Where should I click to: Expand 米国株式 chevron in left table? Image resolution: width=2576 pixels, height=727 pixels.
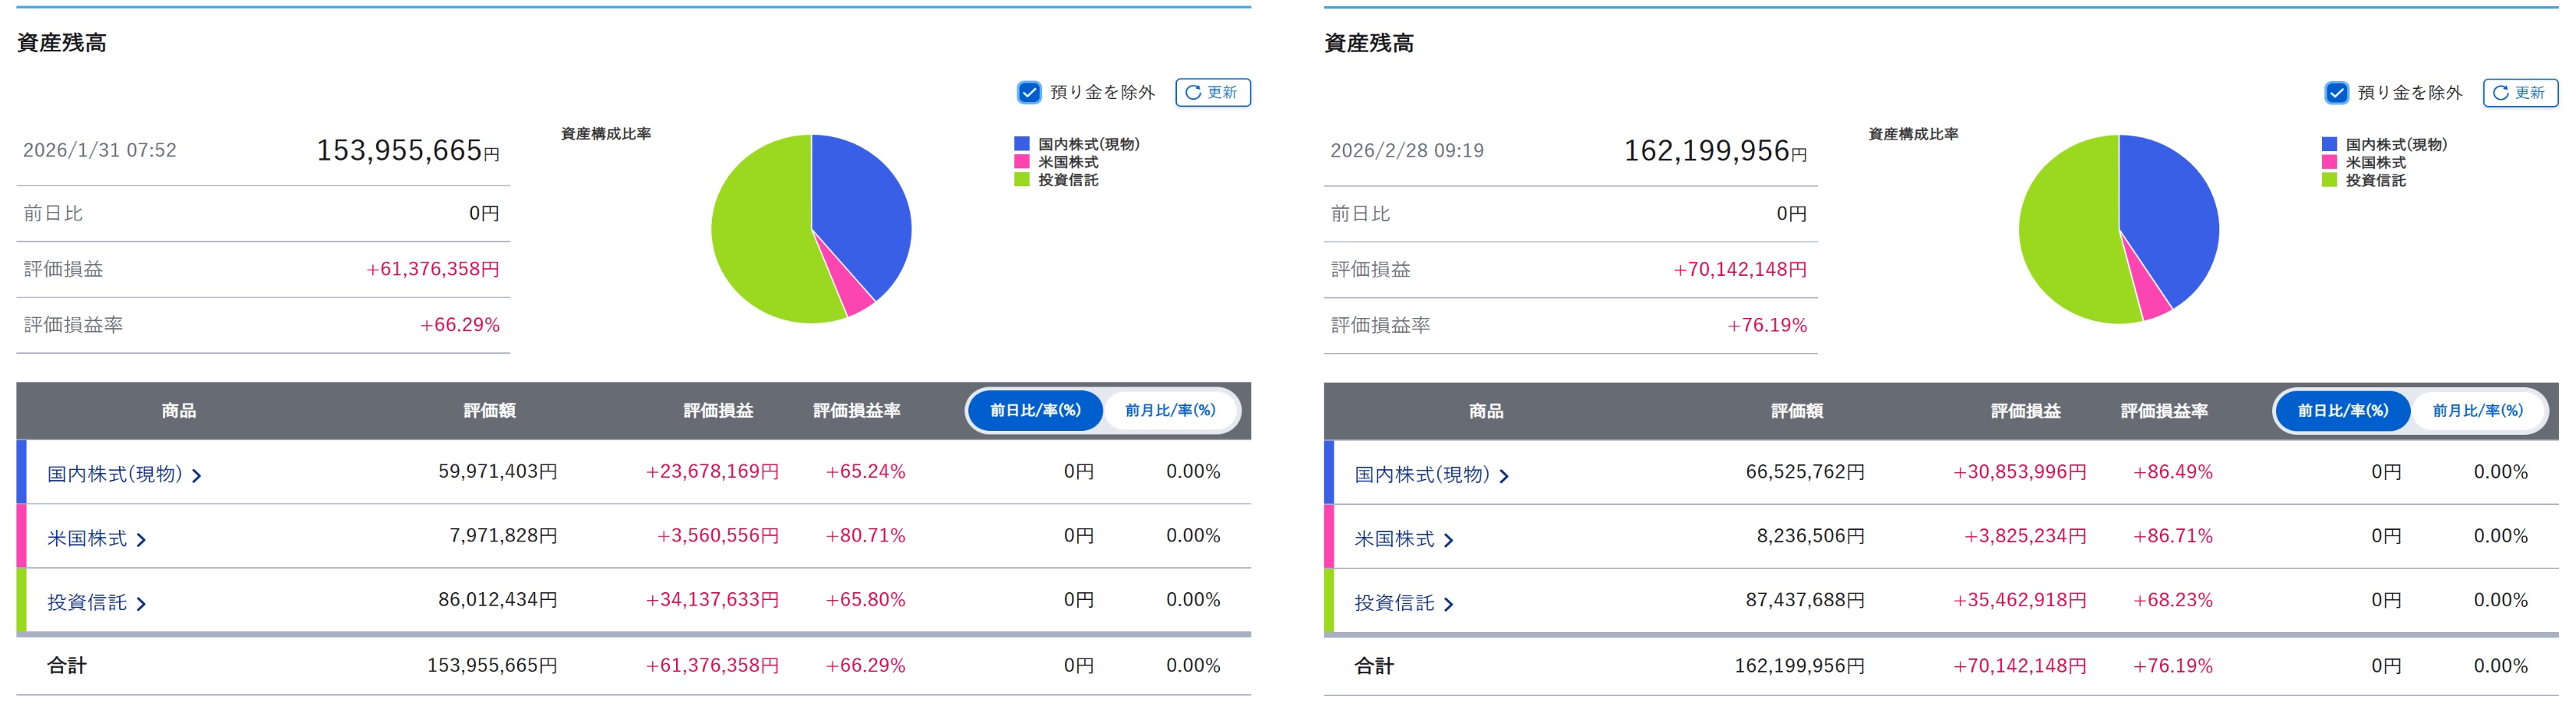141,540
